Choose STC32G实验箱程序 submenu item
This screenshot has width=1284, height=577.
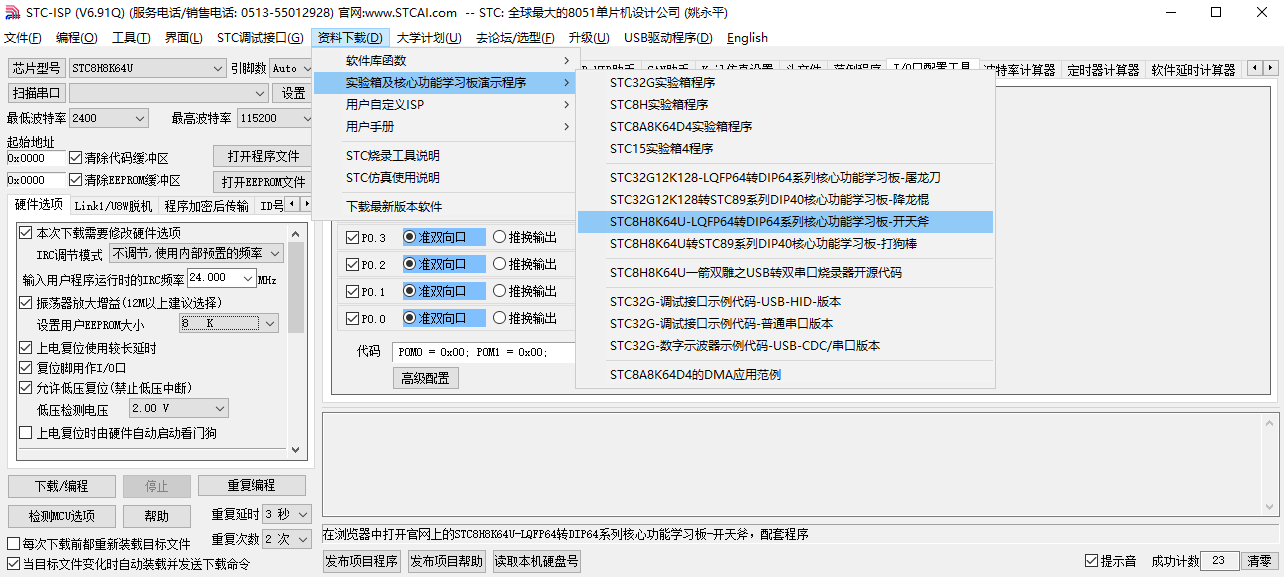[785, 82]
